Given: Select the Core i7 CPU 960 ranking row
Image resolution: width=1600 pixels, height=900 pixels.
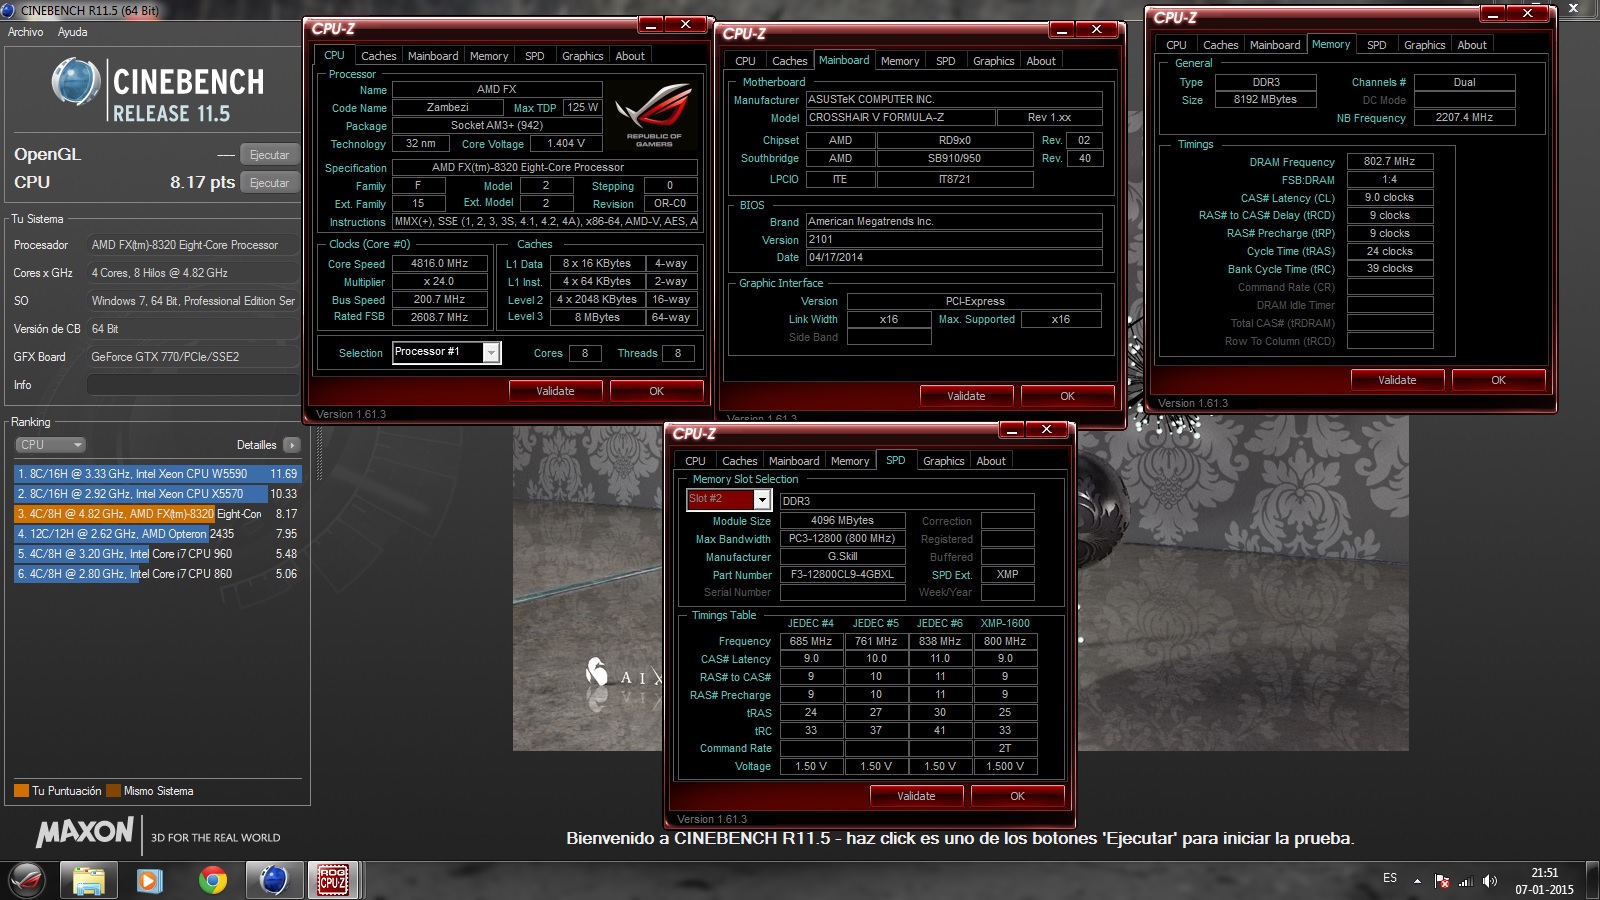Looking at the screenshot, I should [x=157, y=554].
